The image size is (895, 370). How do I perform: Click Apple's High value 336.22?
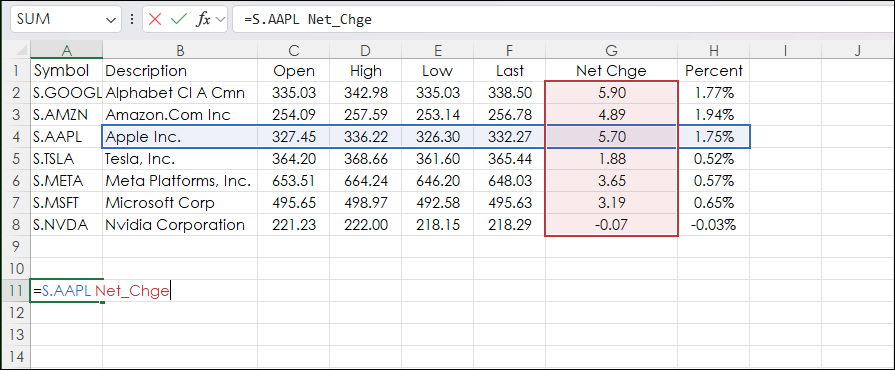(x=365, y=137)
